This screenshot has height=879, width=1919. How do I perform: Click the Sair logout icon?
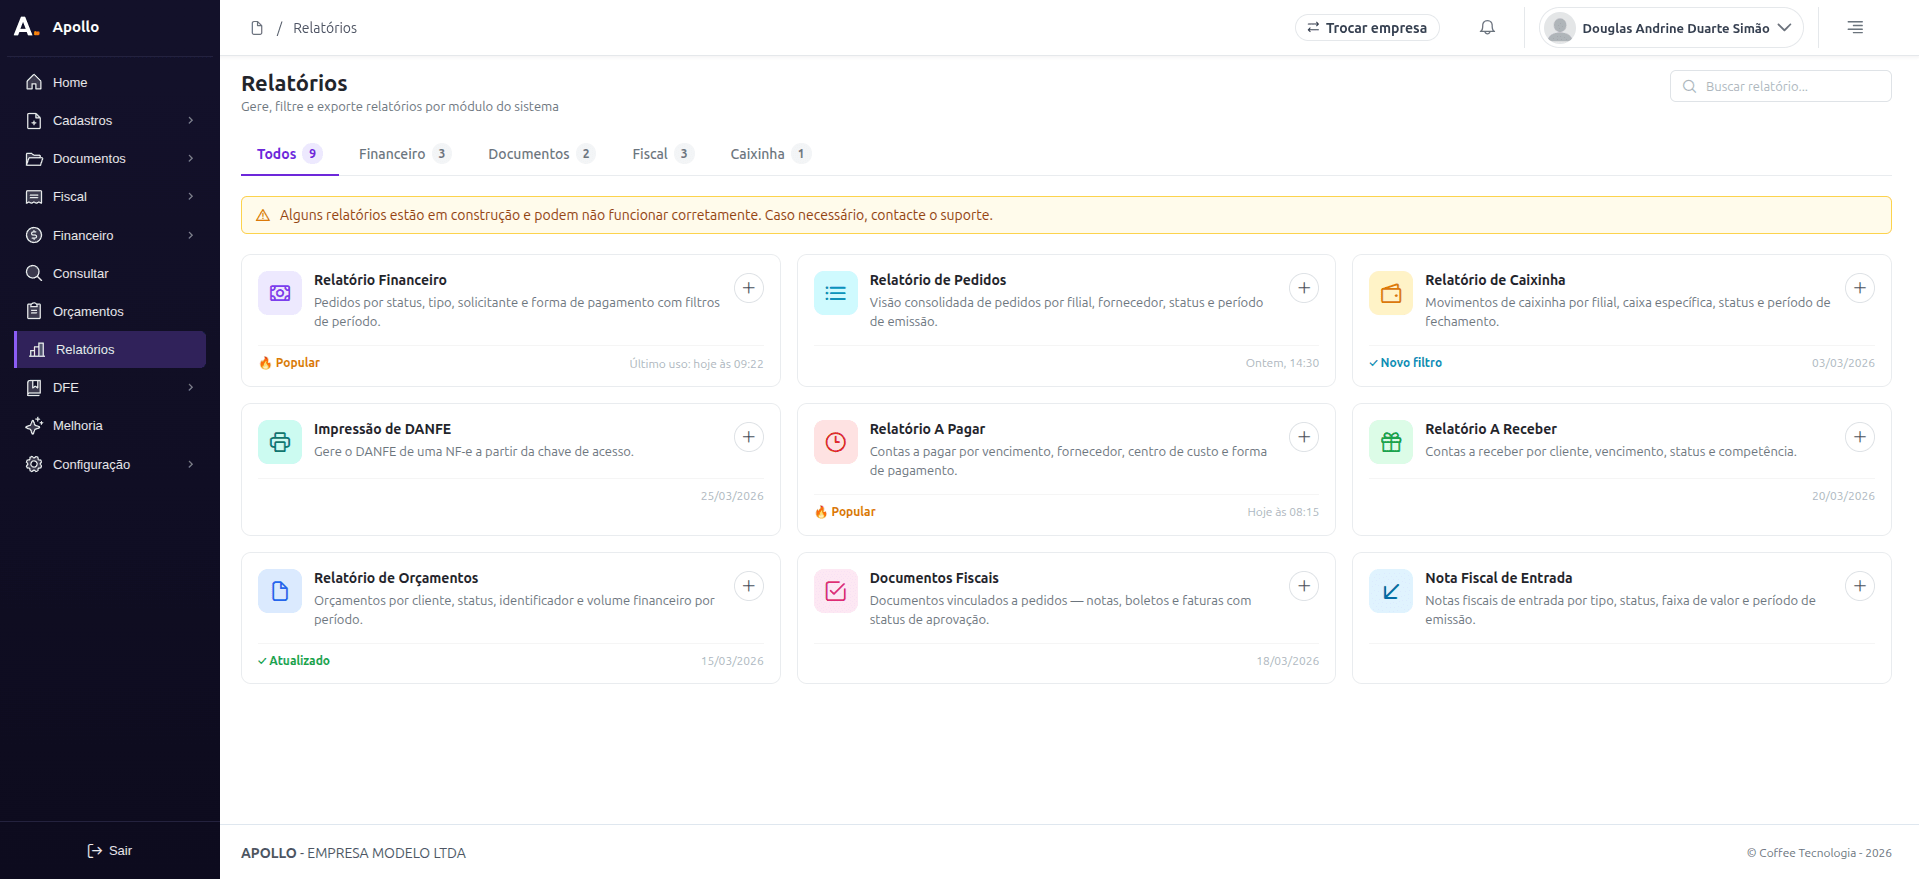pos(95,850)
